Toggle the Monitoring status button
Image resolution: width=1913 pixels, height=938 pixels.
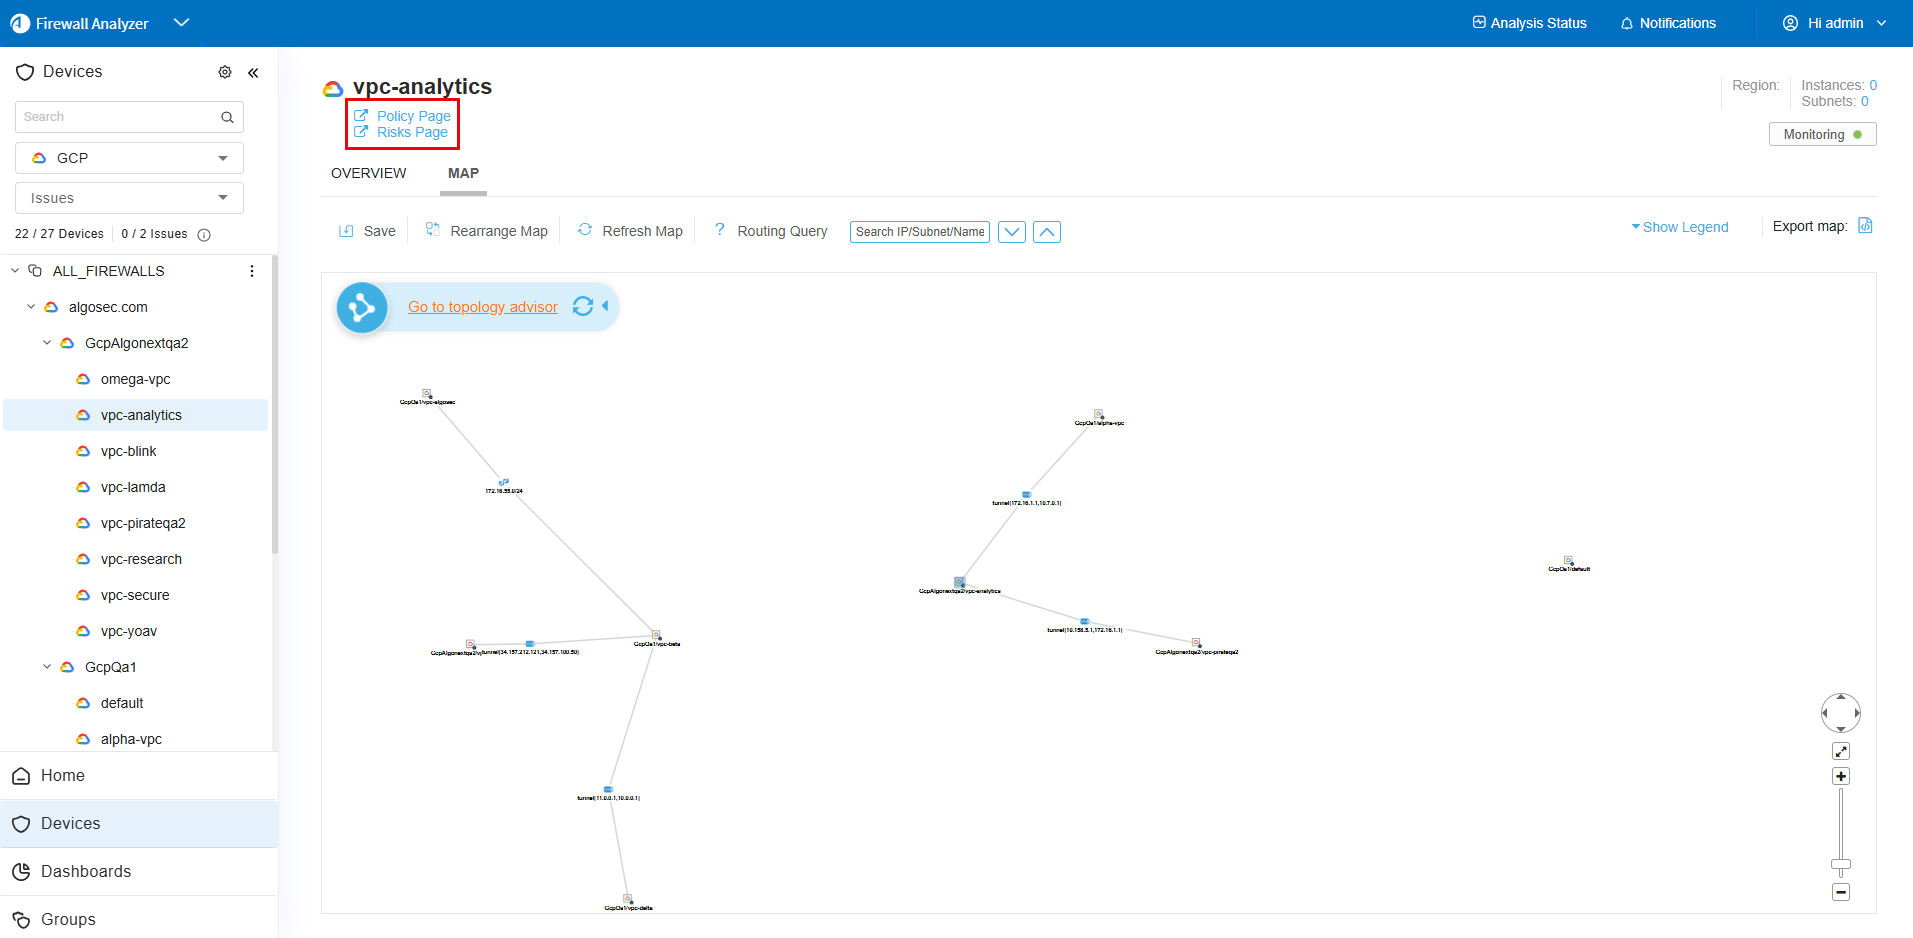(x=1822, y=135)
